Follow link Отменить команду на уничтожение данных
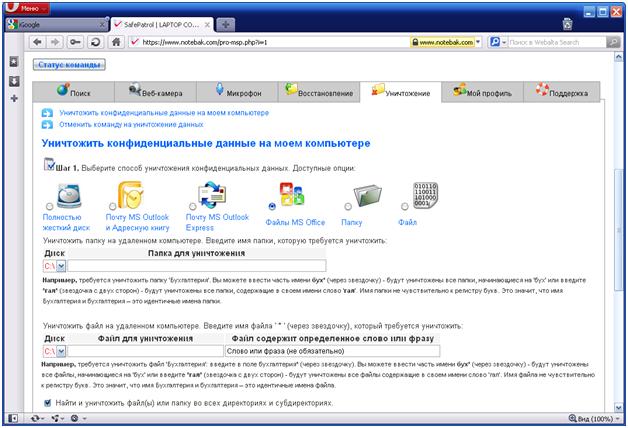This screenshot has height=428, width=628. point(131,125)
